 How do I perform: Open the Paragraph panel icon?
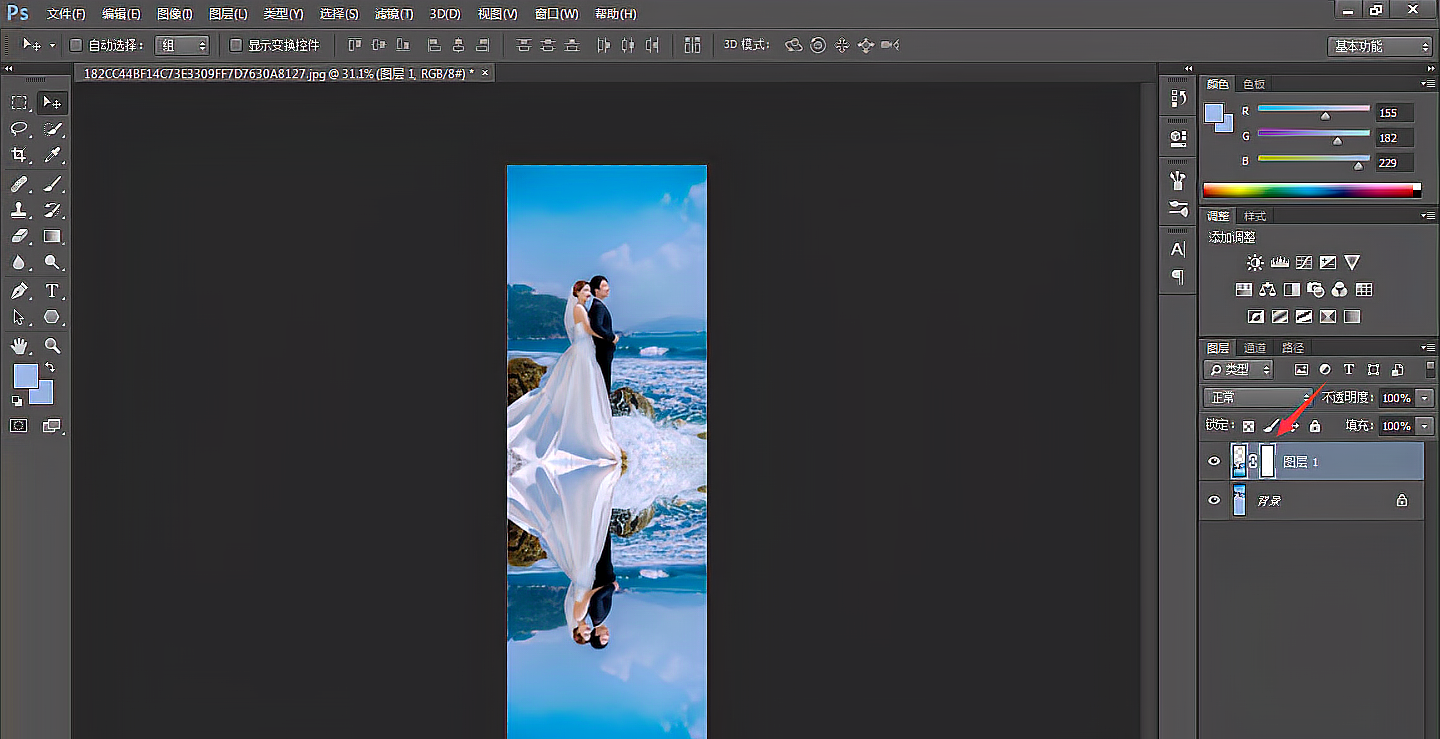point(1178,277)
